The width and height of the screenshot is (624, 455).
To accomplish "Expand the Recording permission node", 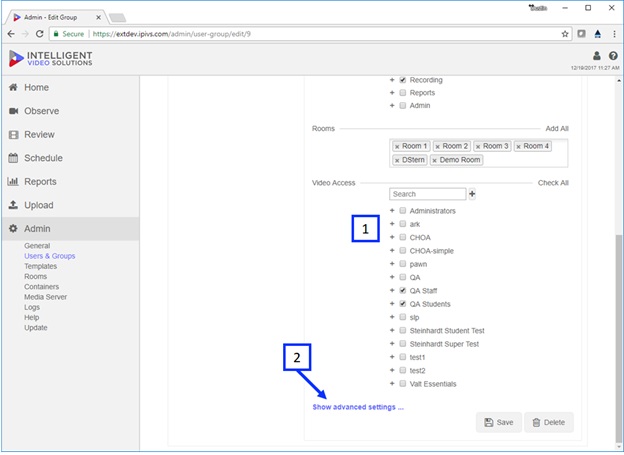I will [392, 80].
